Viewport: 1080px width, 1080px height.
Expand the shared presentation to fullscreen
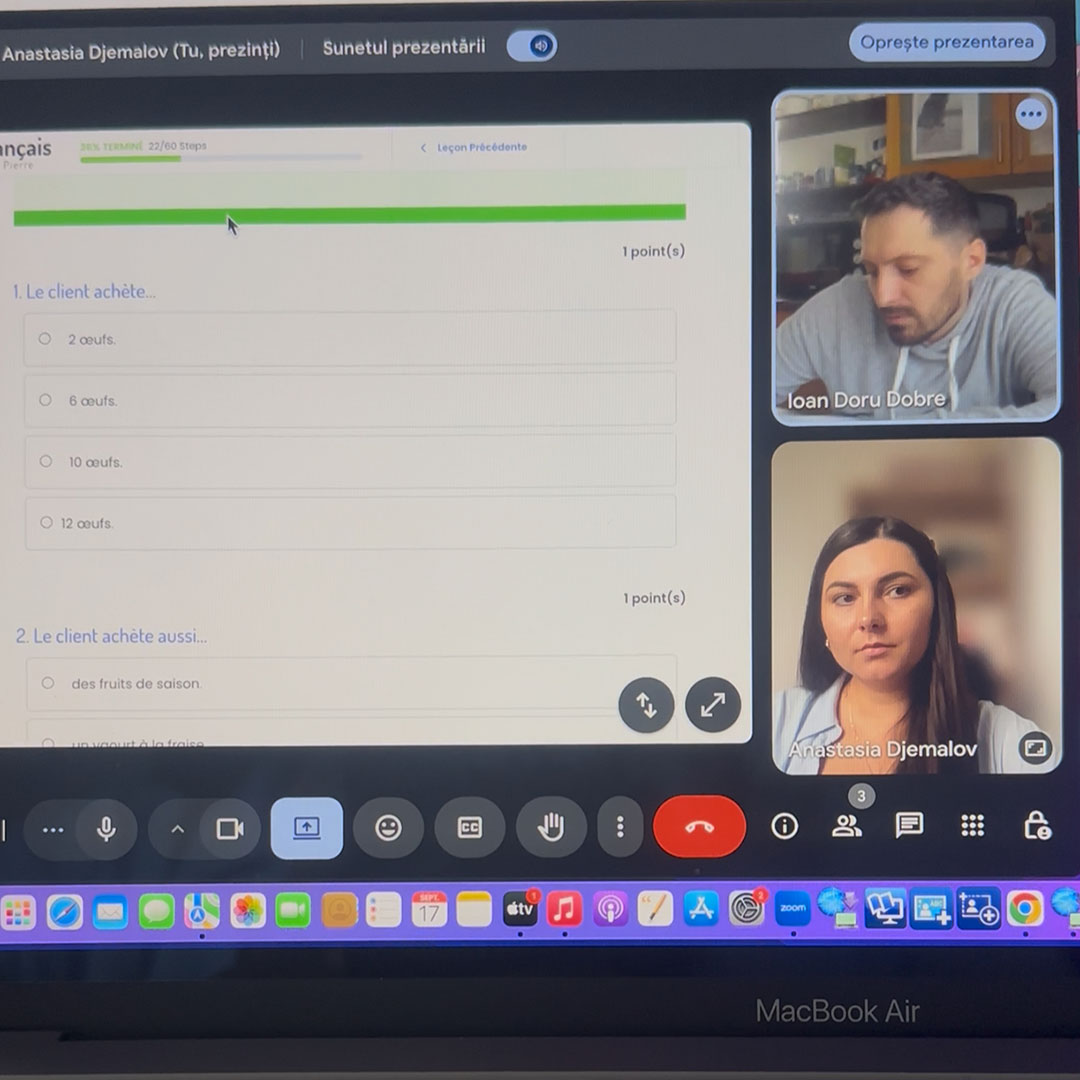coord(712,705)
